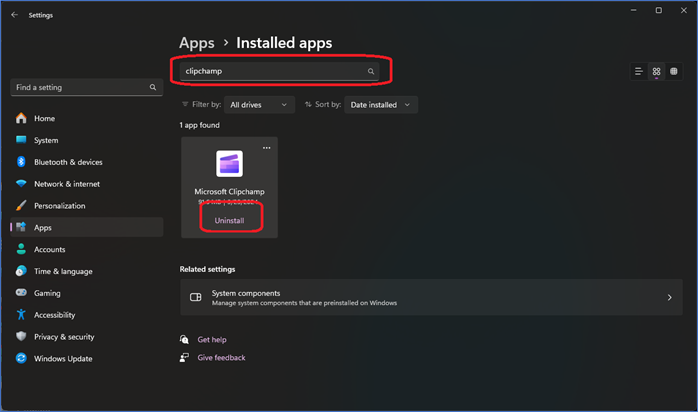The width and height of the screenshot is (698, 412).
Task: Switch to list view layout icon
Action: click(x=639, y=71)
